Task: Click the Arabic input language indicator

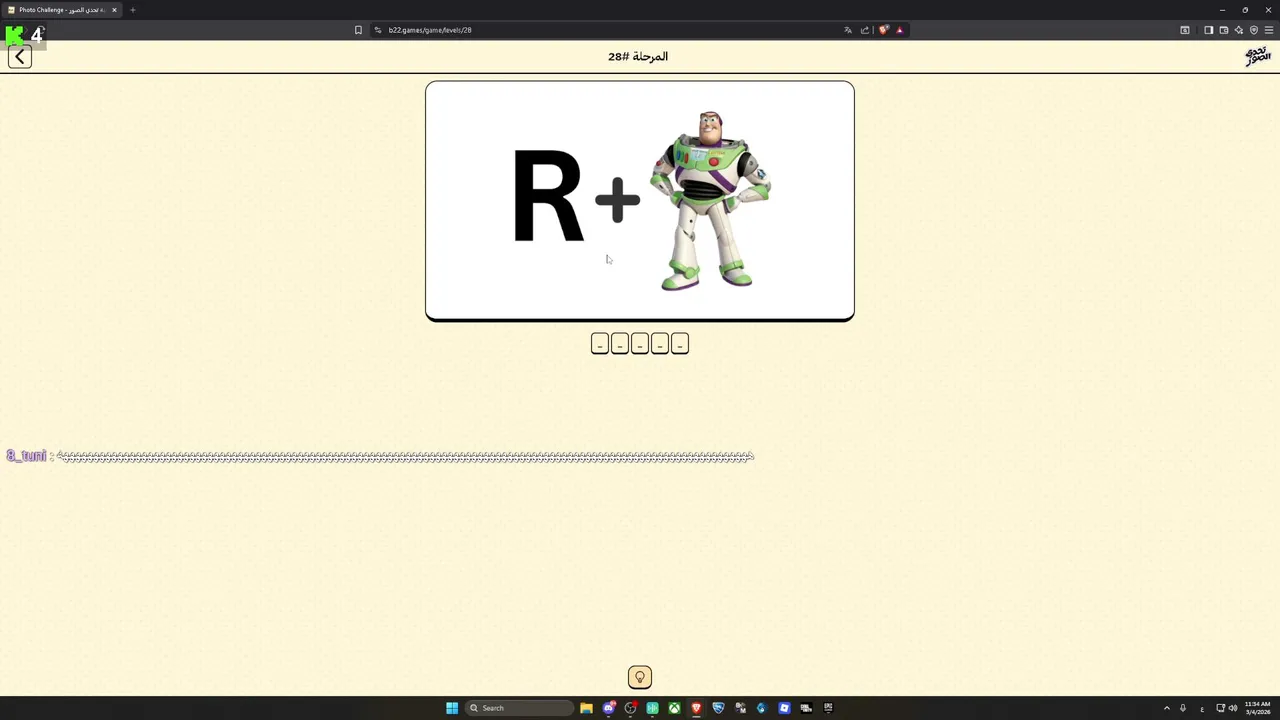Action: 1202,709
